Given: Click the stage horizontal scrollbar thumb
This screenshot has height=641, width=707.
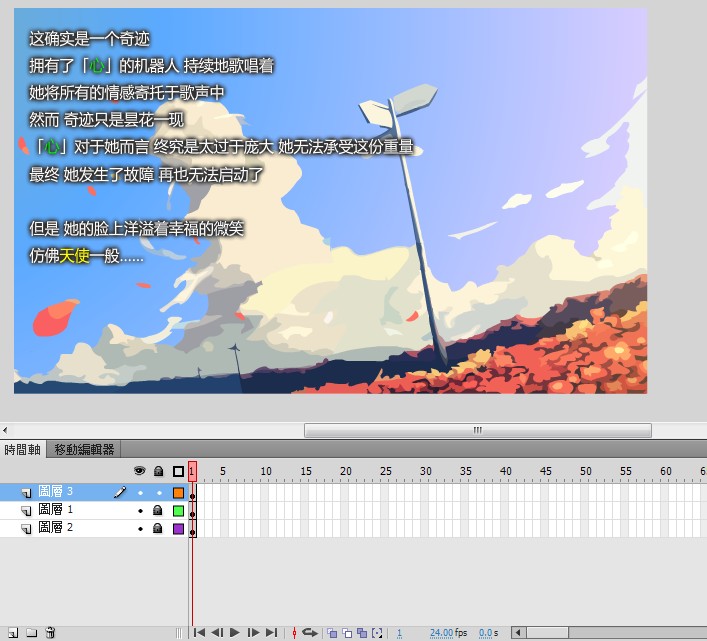Looking at the screenshot, I should tap(477, 430).
